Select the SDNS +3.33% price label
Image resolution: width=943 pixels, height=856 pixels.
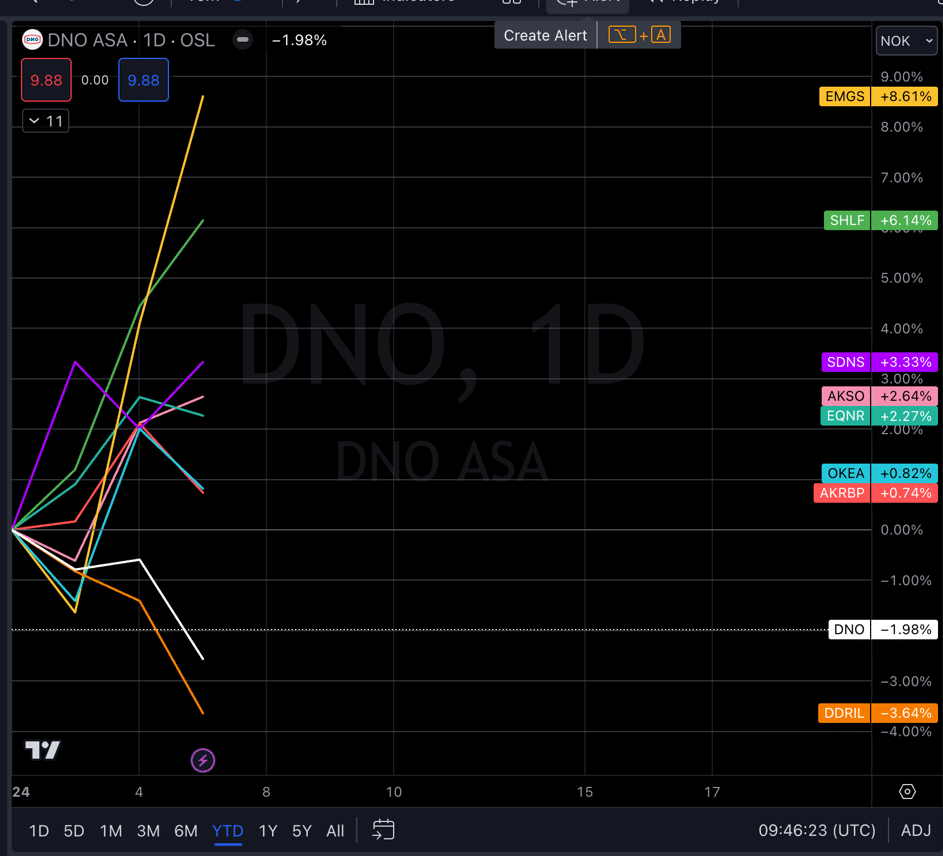pyautogui.click(x=879, y=362)
